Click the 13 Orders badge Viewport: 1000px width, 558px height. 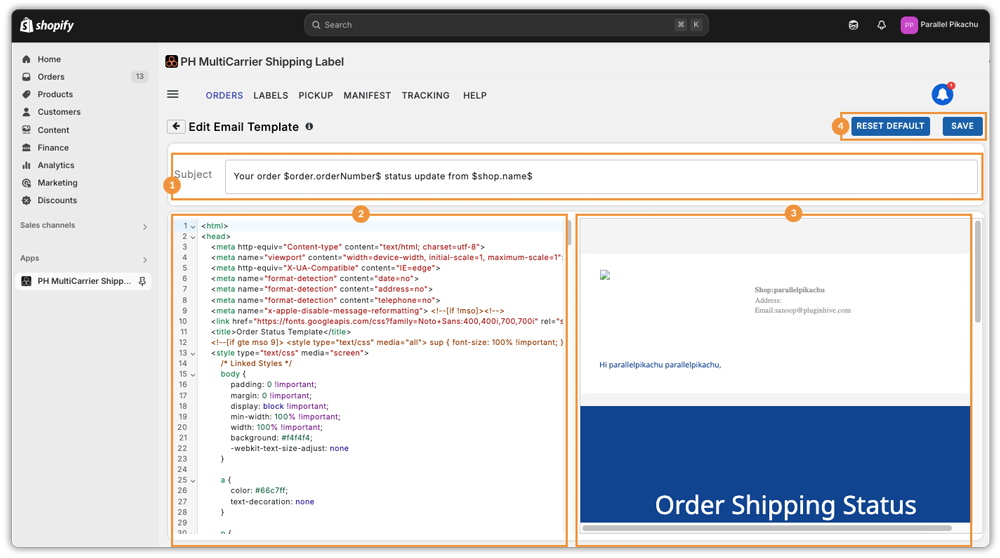139,77
